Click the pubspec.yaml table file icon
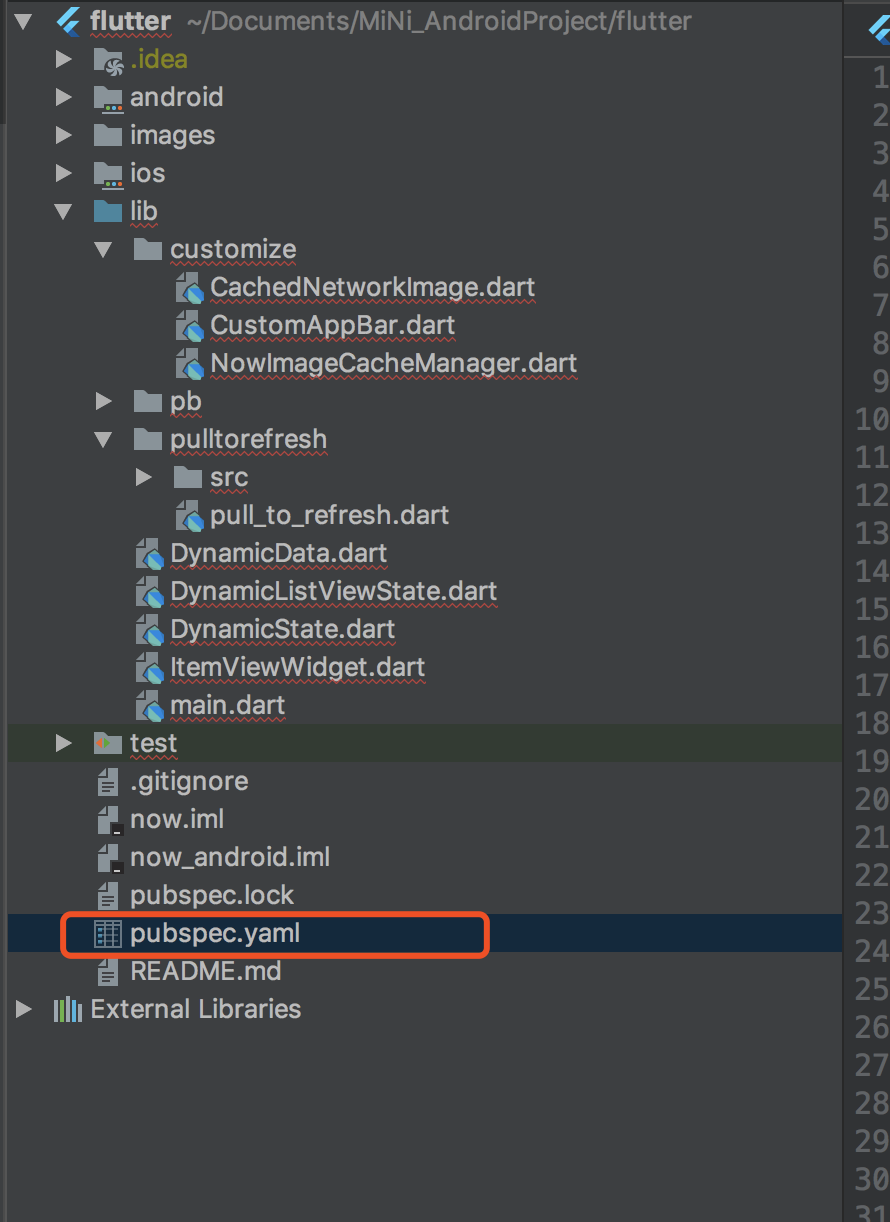The image size is (890, 1222). coord(107,934)
